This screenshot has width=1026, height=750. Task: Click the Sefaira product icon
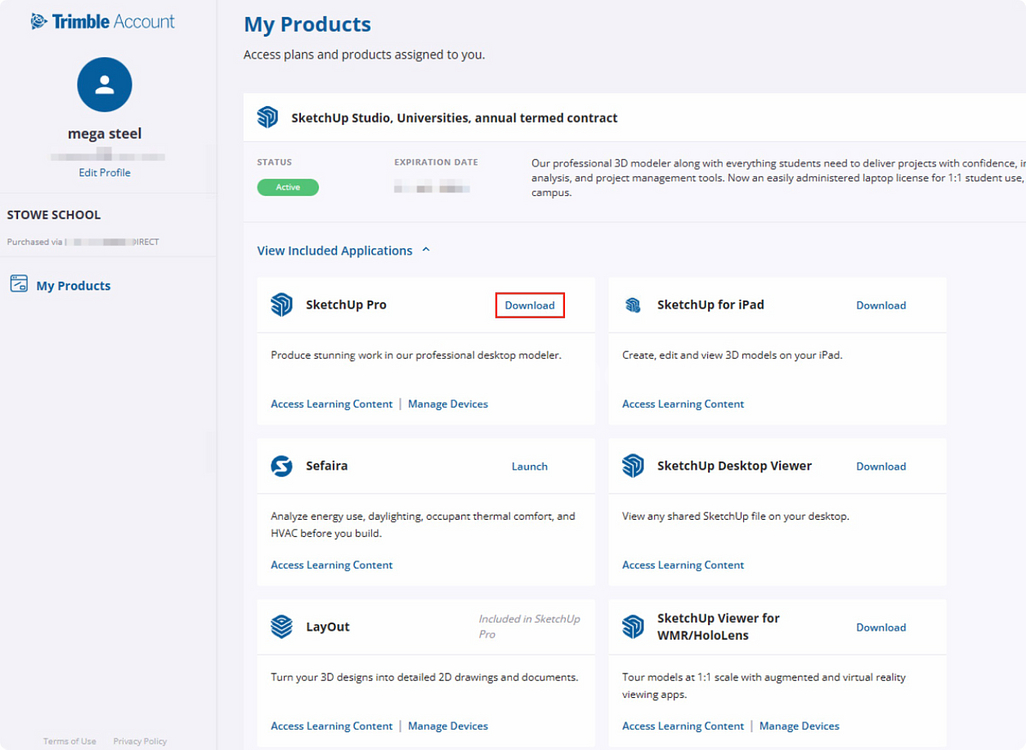pos(282,466)
